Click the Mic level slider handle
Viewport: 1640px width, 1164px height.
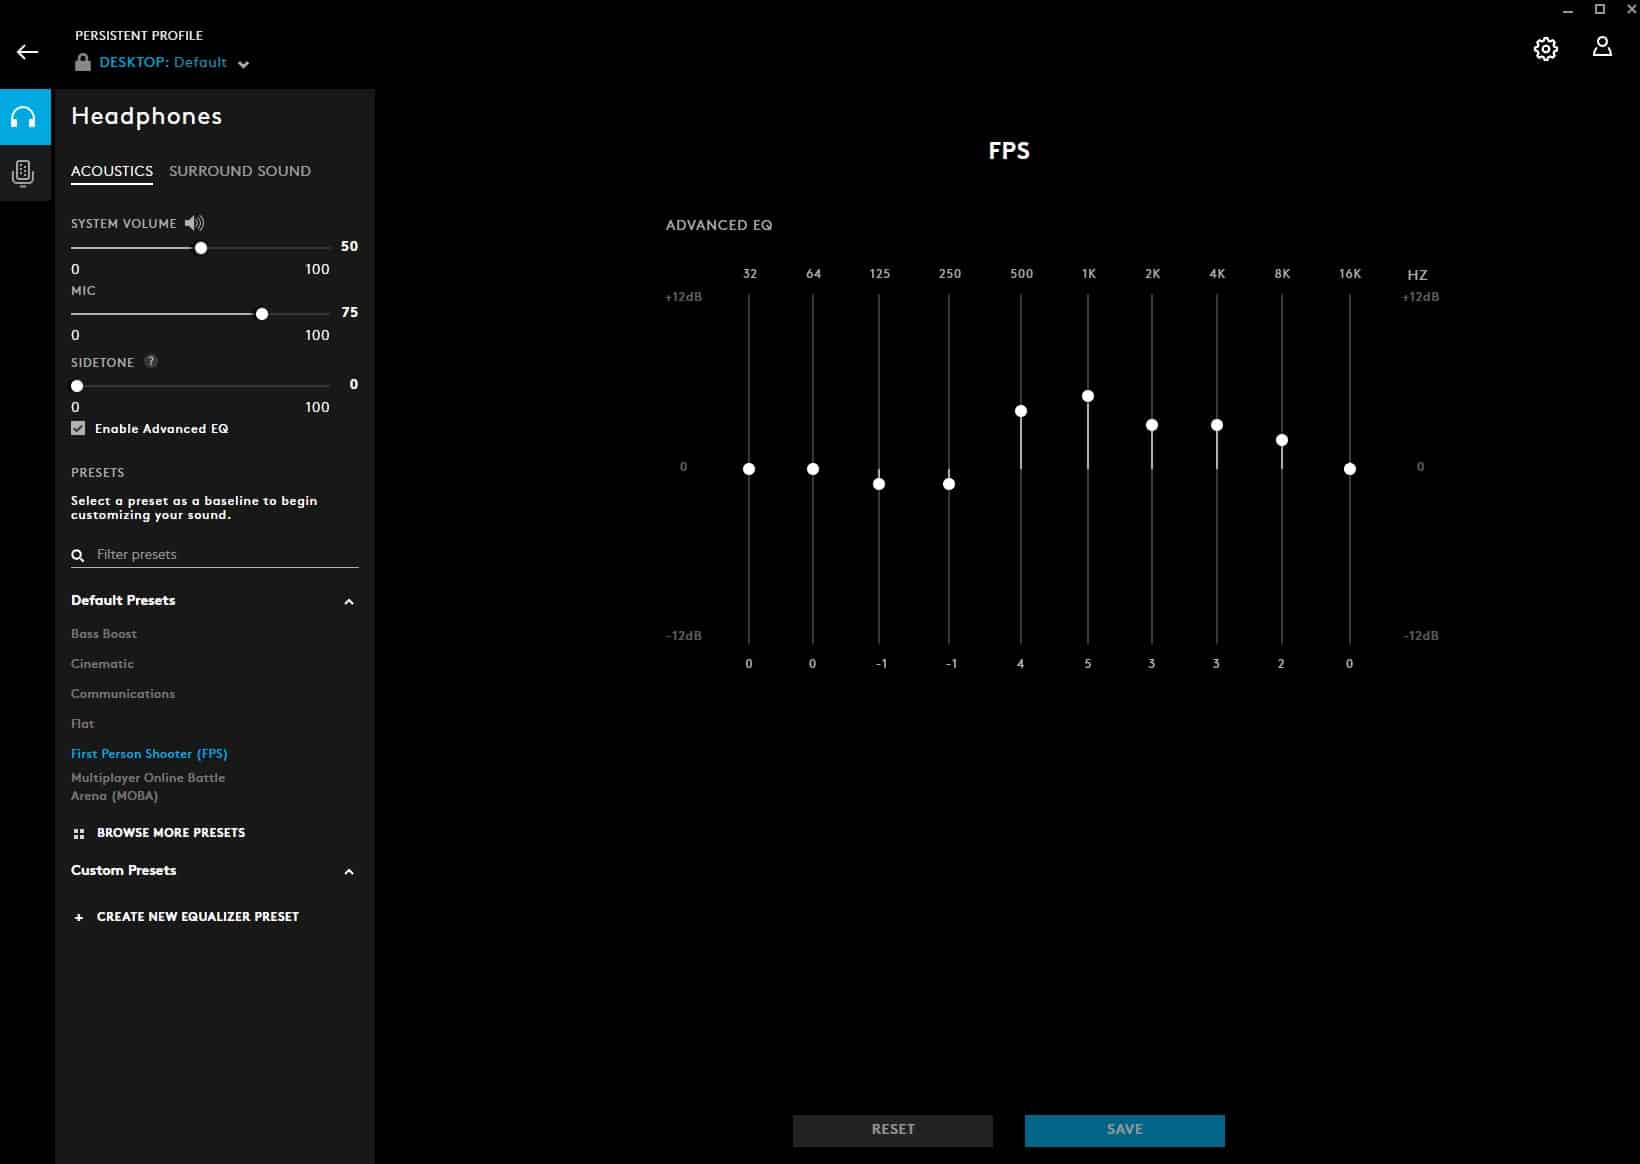point(262,314)
